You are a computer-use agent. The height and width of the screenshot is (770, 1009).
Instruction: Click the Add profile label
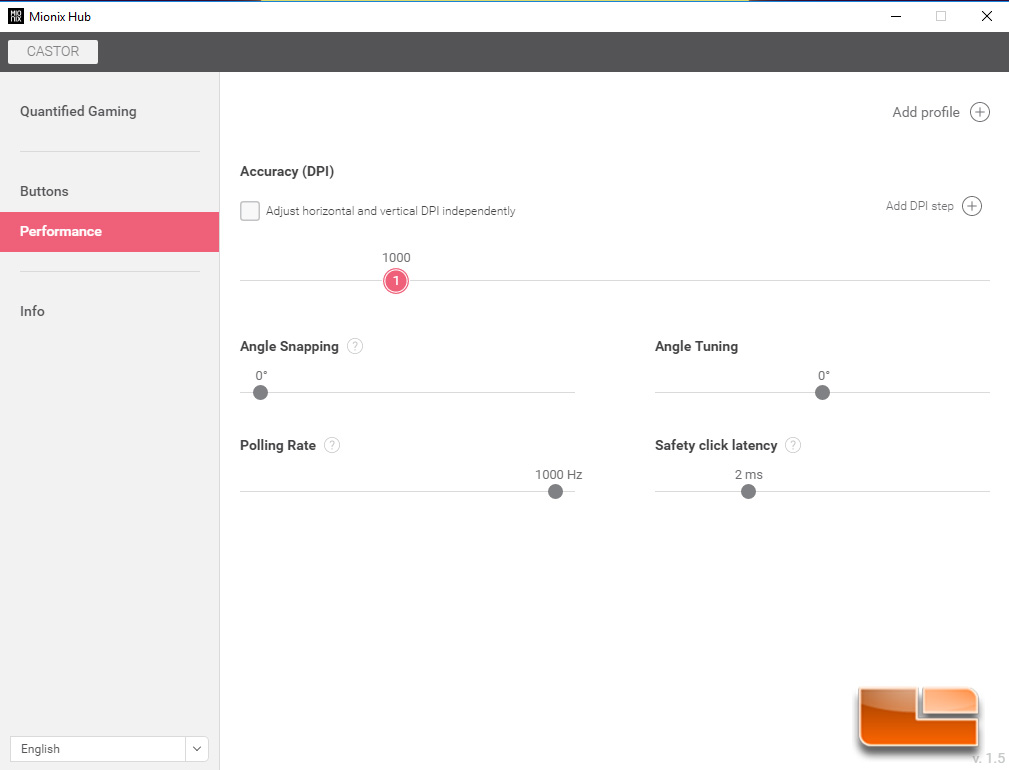coord(925,112)
